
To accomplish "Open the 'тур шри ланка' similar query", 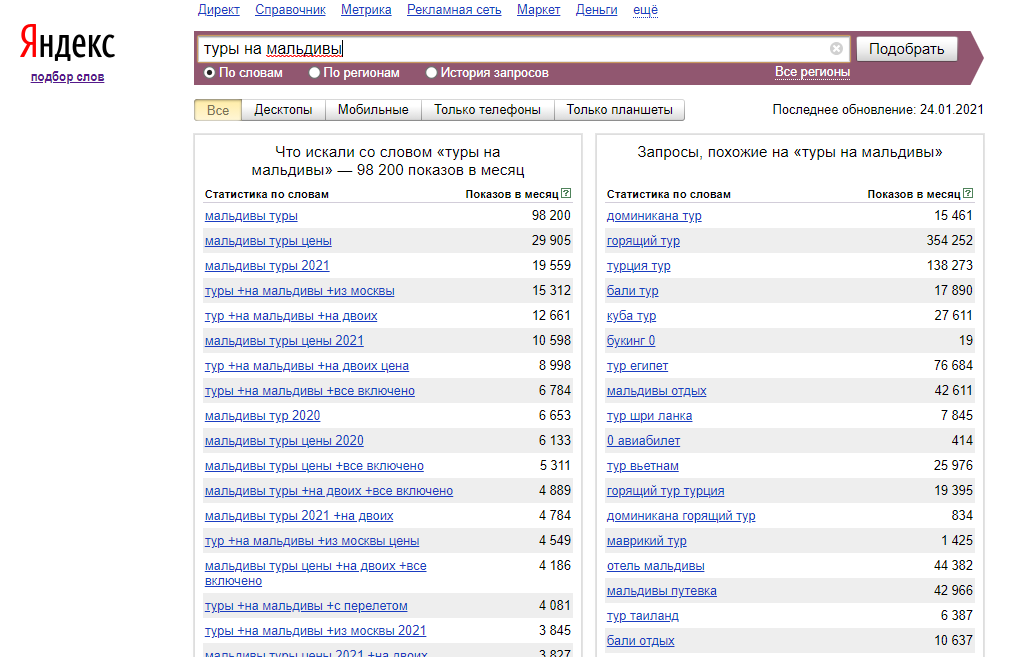I will 649,415.
